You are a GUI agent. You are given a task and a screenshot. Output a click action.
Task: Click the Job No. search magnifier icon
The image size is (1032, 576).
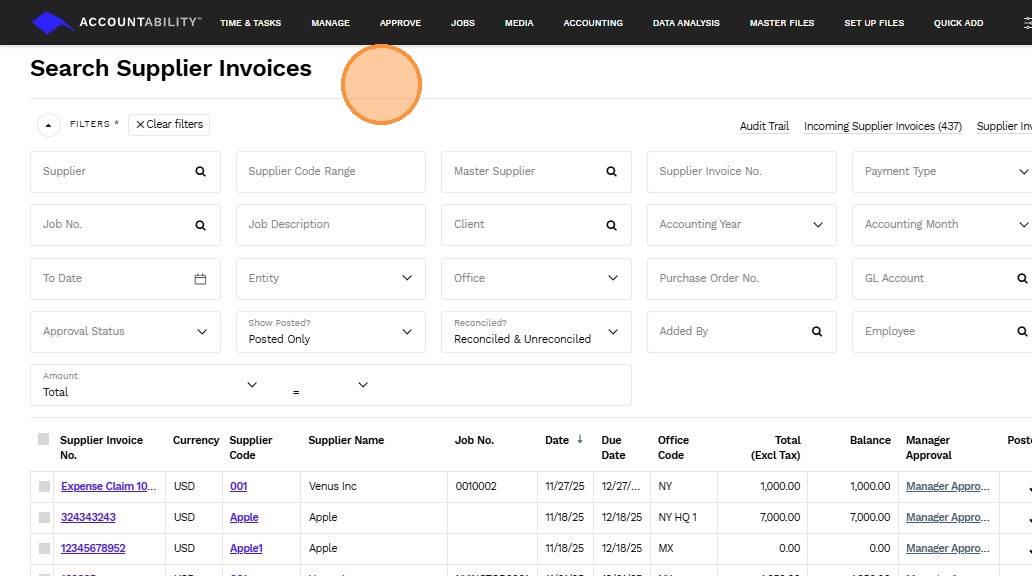201,225
